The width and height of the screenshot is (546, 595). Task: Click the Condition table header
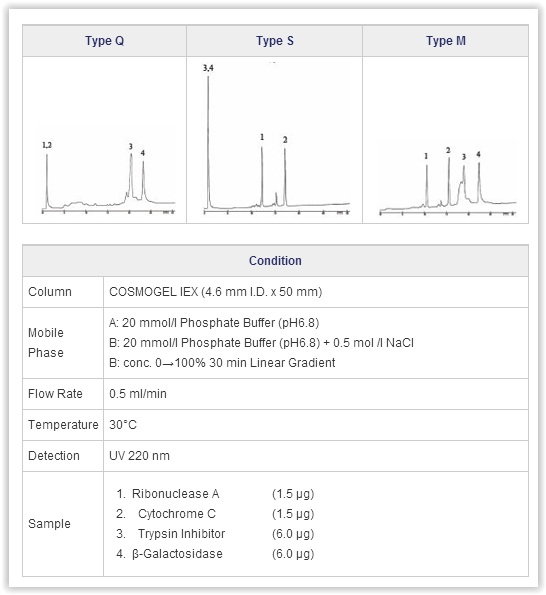tap(275, 261)
